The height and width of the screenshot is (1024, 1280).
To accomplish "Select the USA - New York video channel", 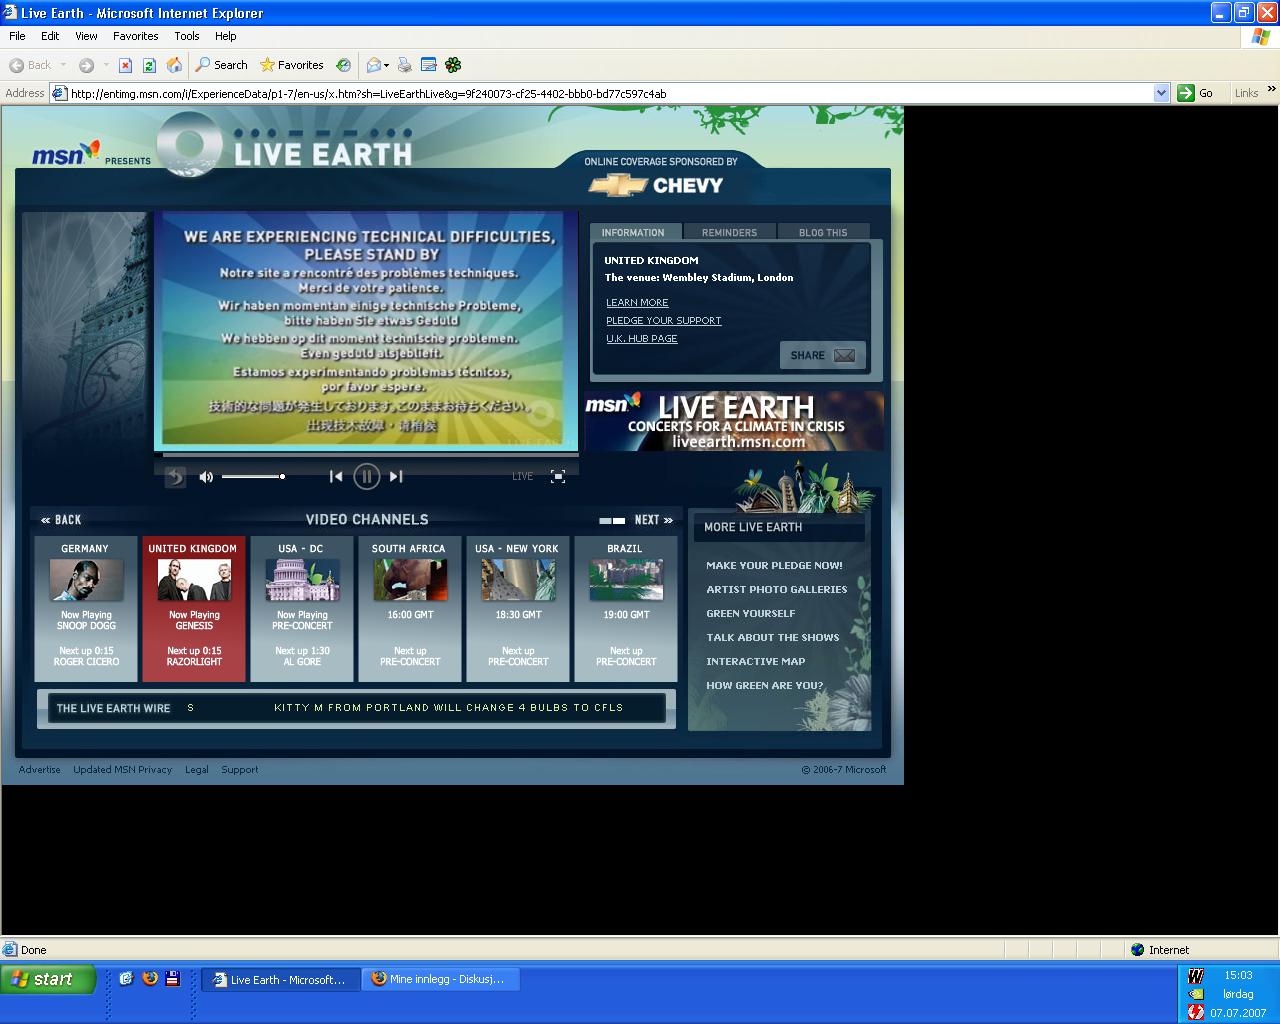I will (517, 608).
